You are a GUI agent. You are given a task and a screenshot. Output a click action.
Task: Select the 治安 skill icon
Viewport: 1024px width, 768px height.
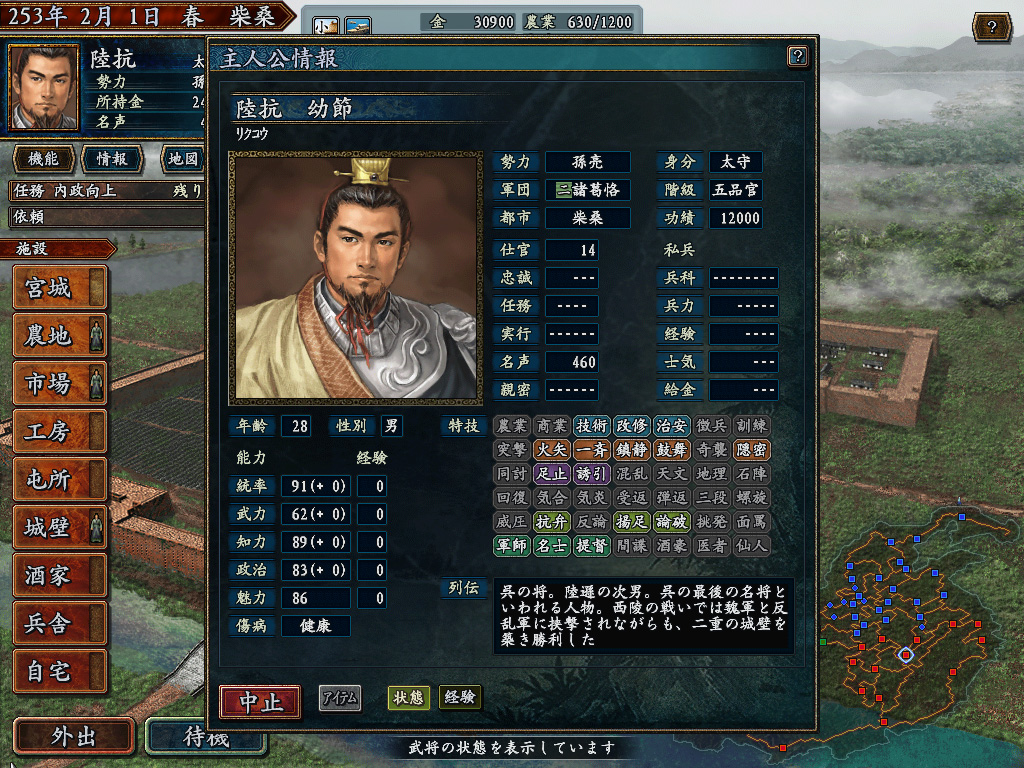click(671, 426)
